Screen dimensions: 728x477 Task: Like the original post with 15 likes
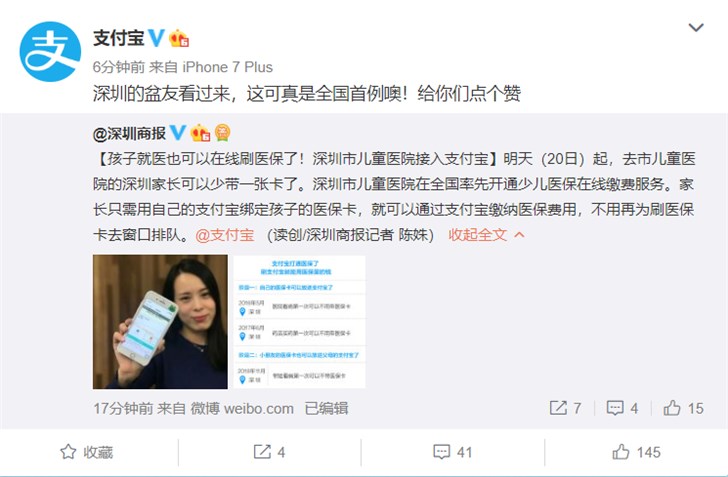point(683,408)
